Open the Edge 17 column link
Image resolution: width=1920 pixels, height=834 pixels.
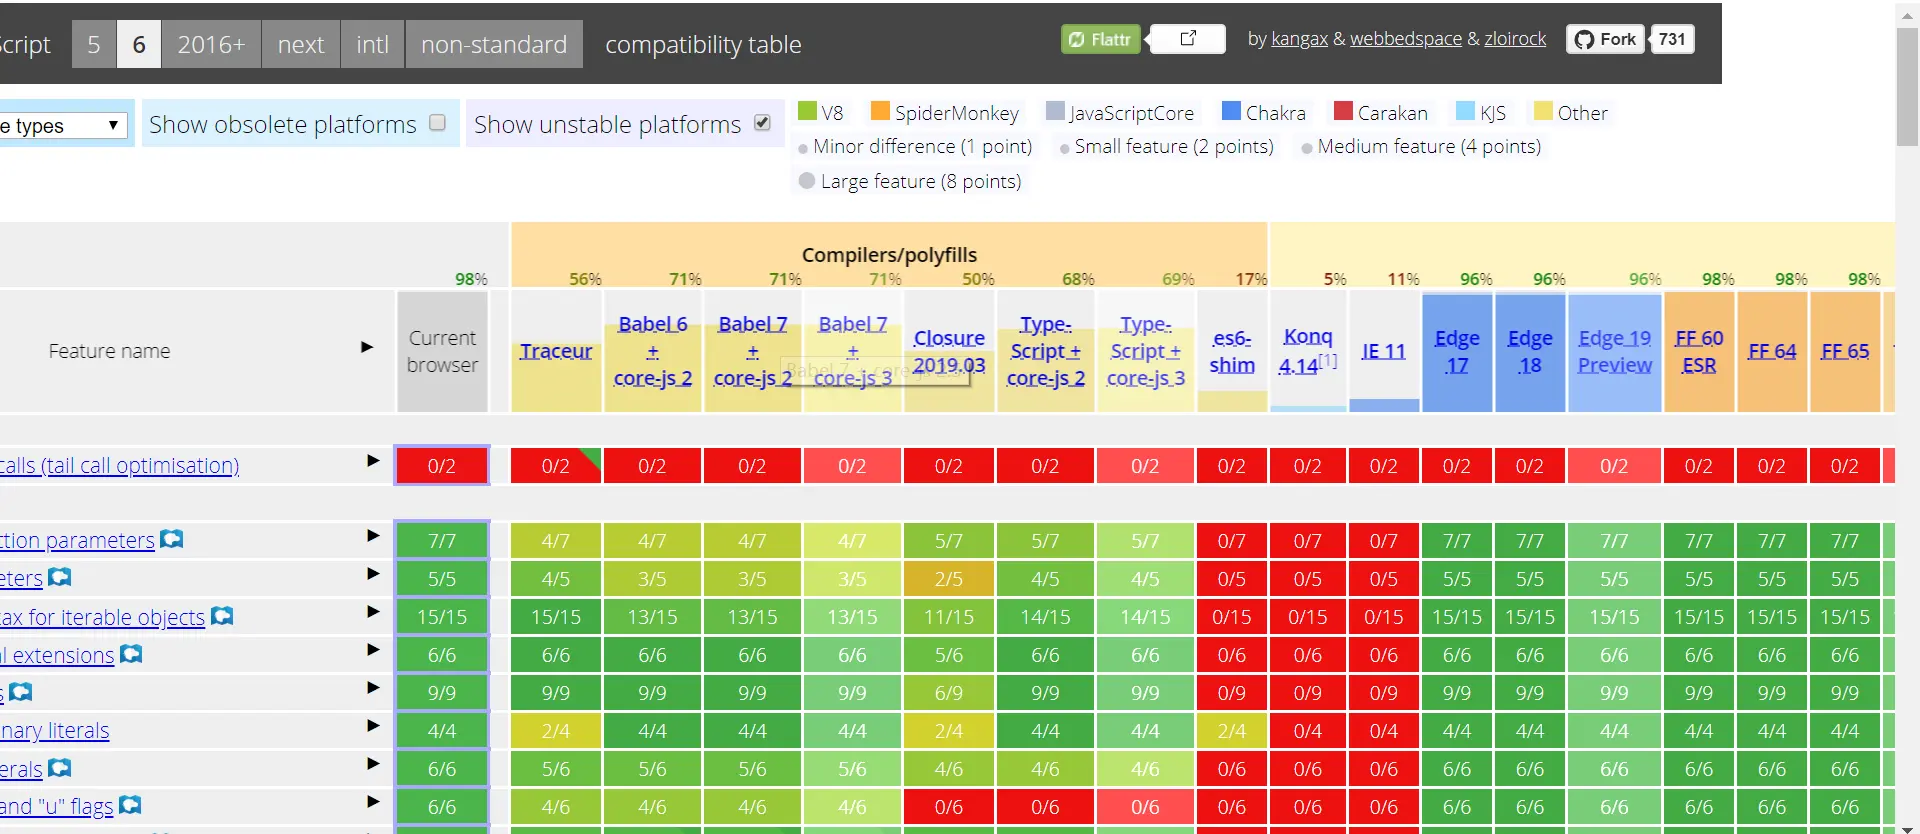point(1457,352)
